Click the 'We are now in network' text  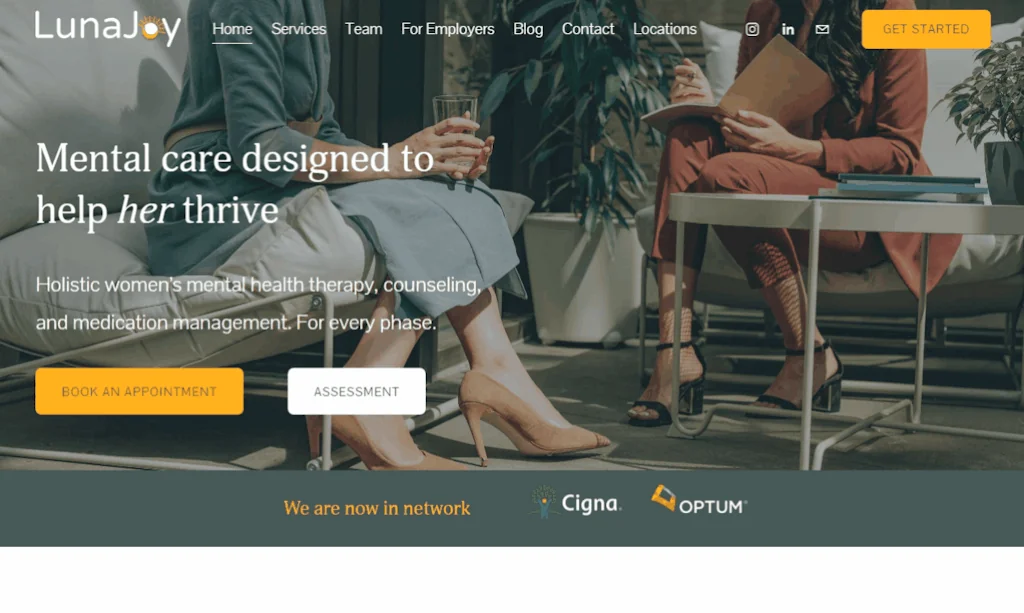pos(377,508)
